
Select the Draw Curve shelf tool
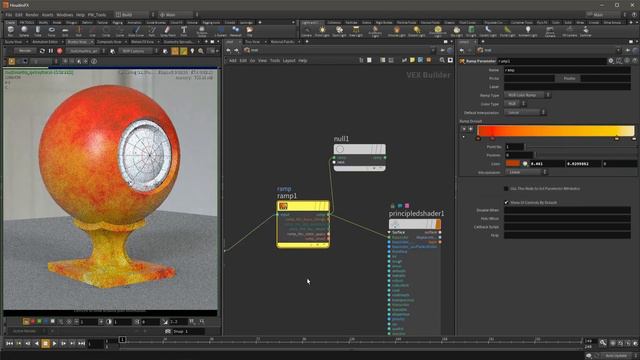[136, 31]
